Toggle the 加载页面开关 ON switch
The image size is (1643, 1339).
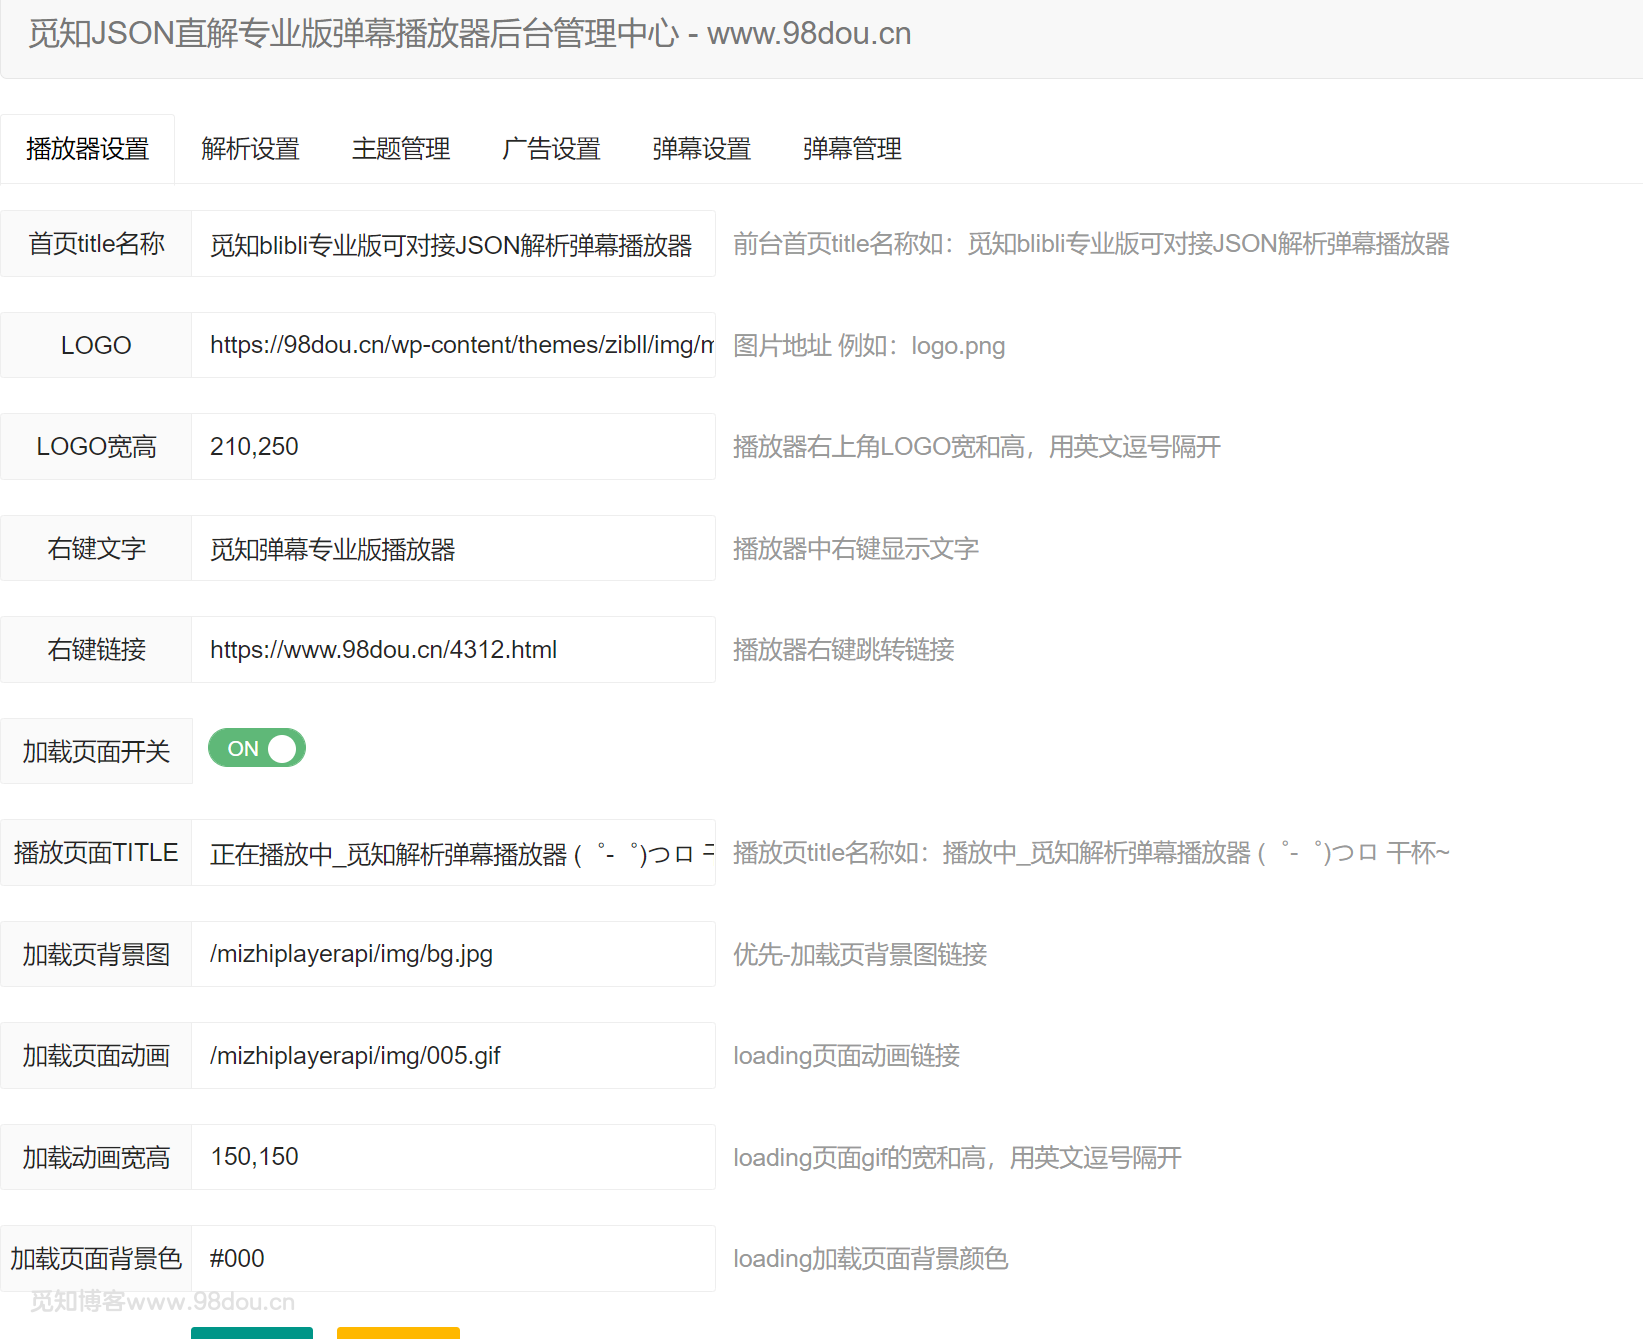(x=257, y=748)
